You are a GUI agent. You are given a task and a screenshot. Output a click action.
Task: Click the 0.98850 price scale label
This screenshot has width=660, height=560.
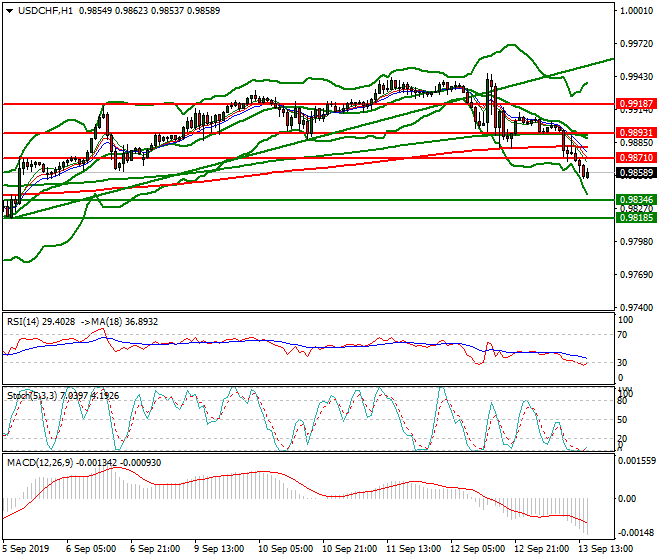click(636, 143)
